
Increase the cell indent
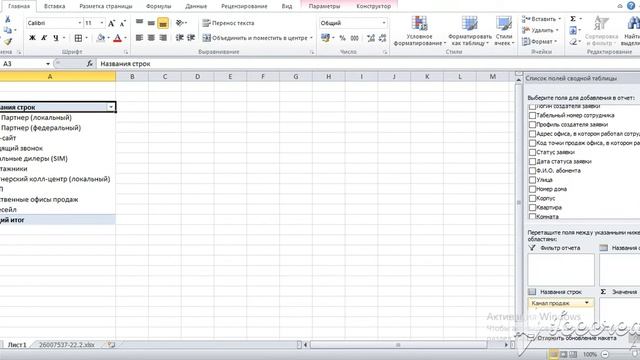pos(191,38)
